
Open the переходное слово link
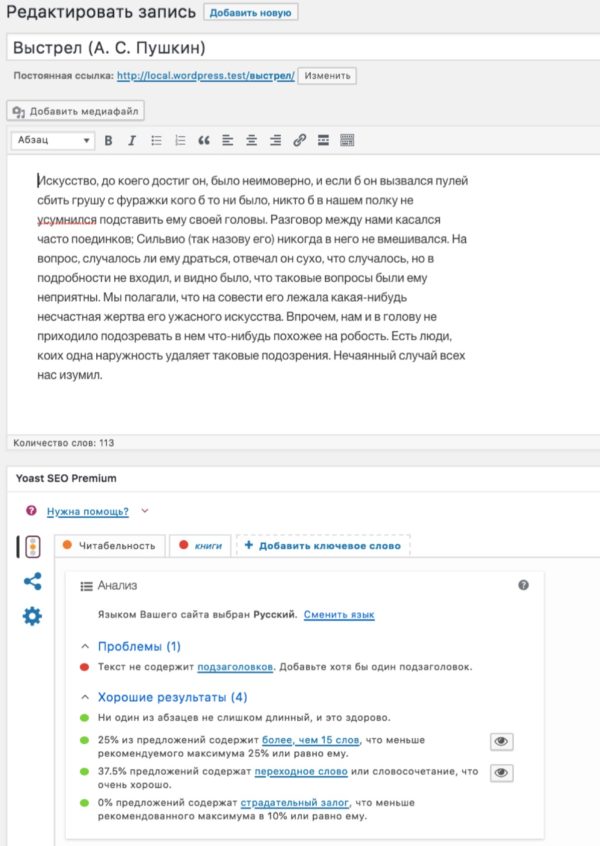pos(301,771)
